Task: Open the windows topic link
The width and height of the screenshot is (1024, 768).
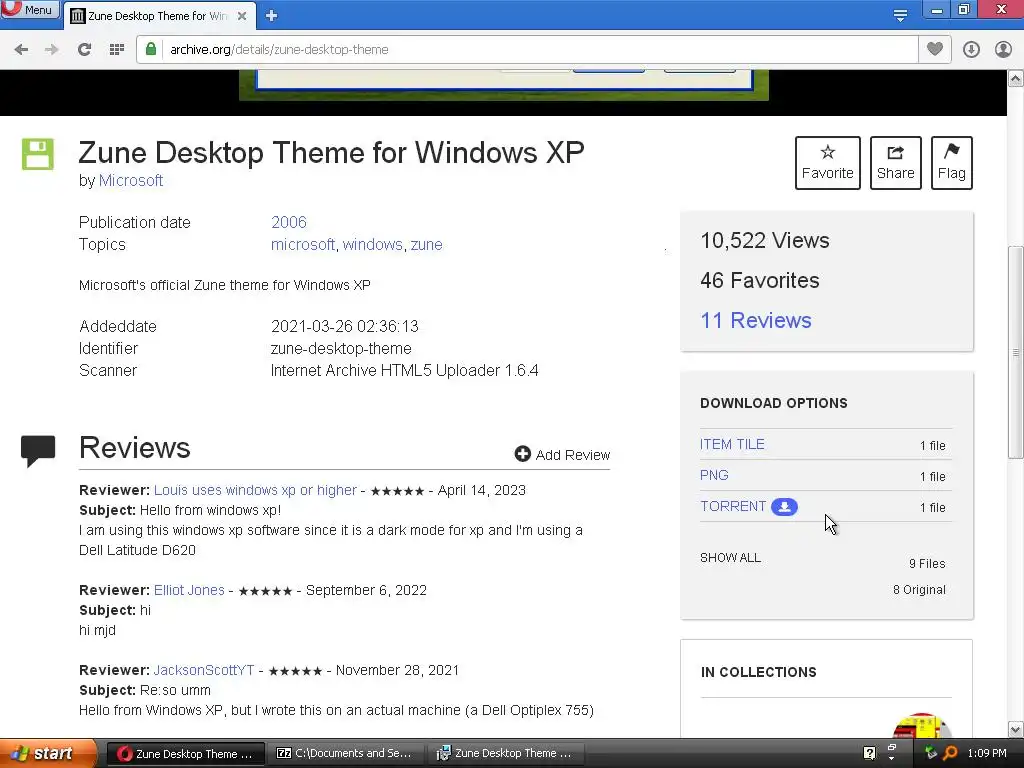Action: click(x=372, y=244)
